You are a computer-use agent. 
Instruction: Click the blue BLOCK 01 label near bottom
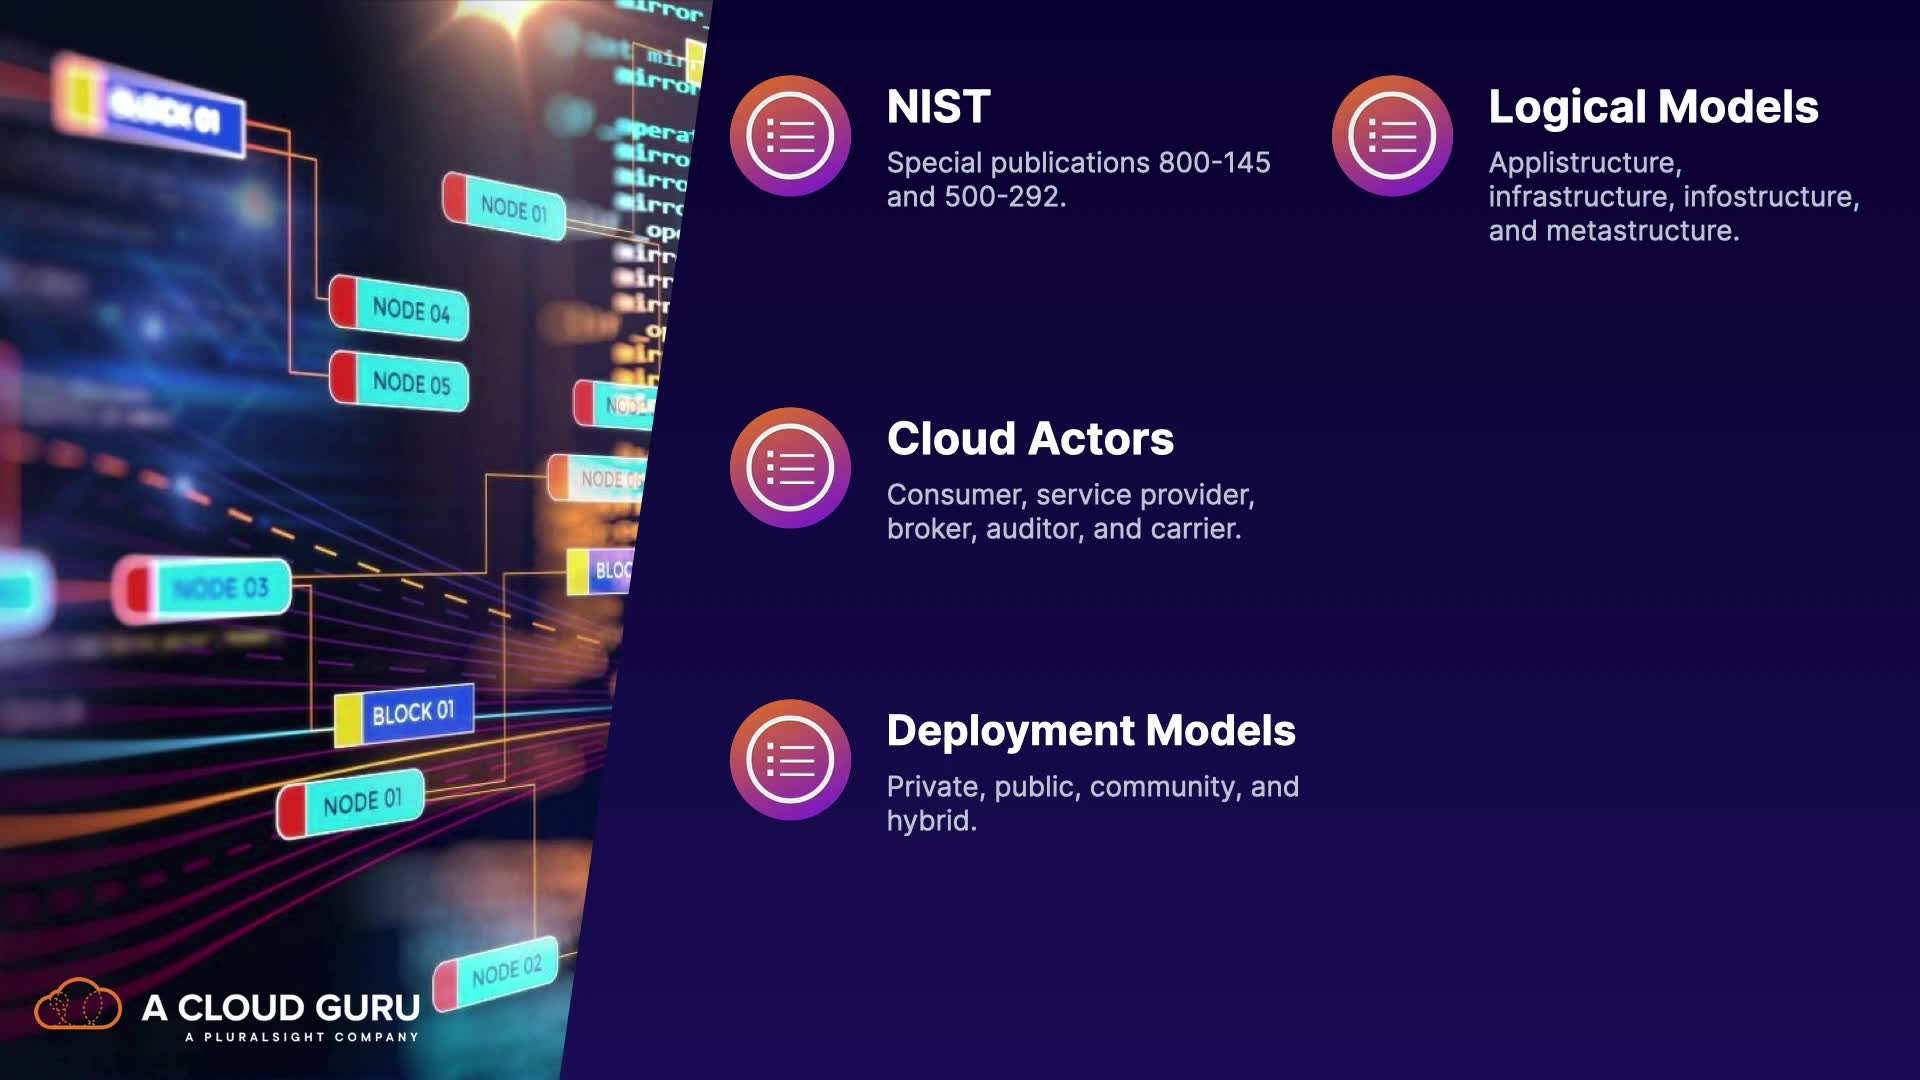412,714
